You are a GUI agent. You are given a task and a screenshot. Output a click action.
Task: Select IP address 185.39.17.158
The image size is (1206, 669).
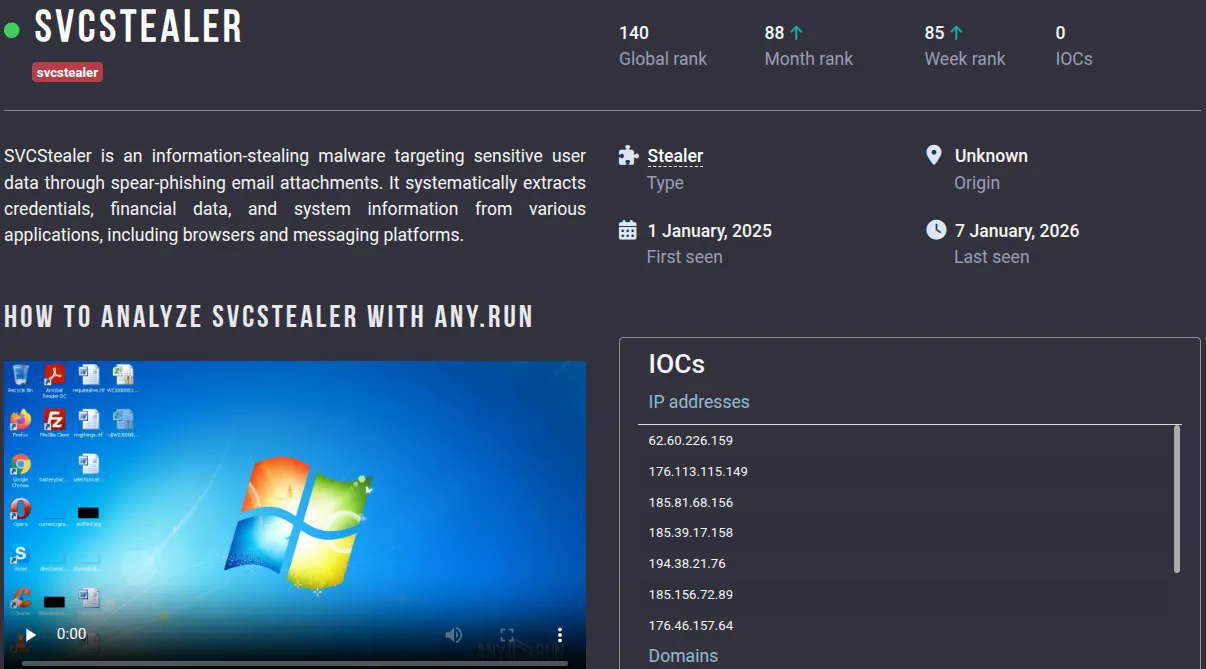[691, 533]
